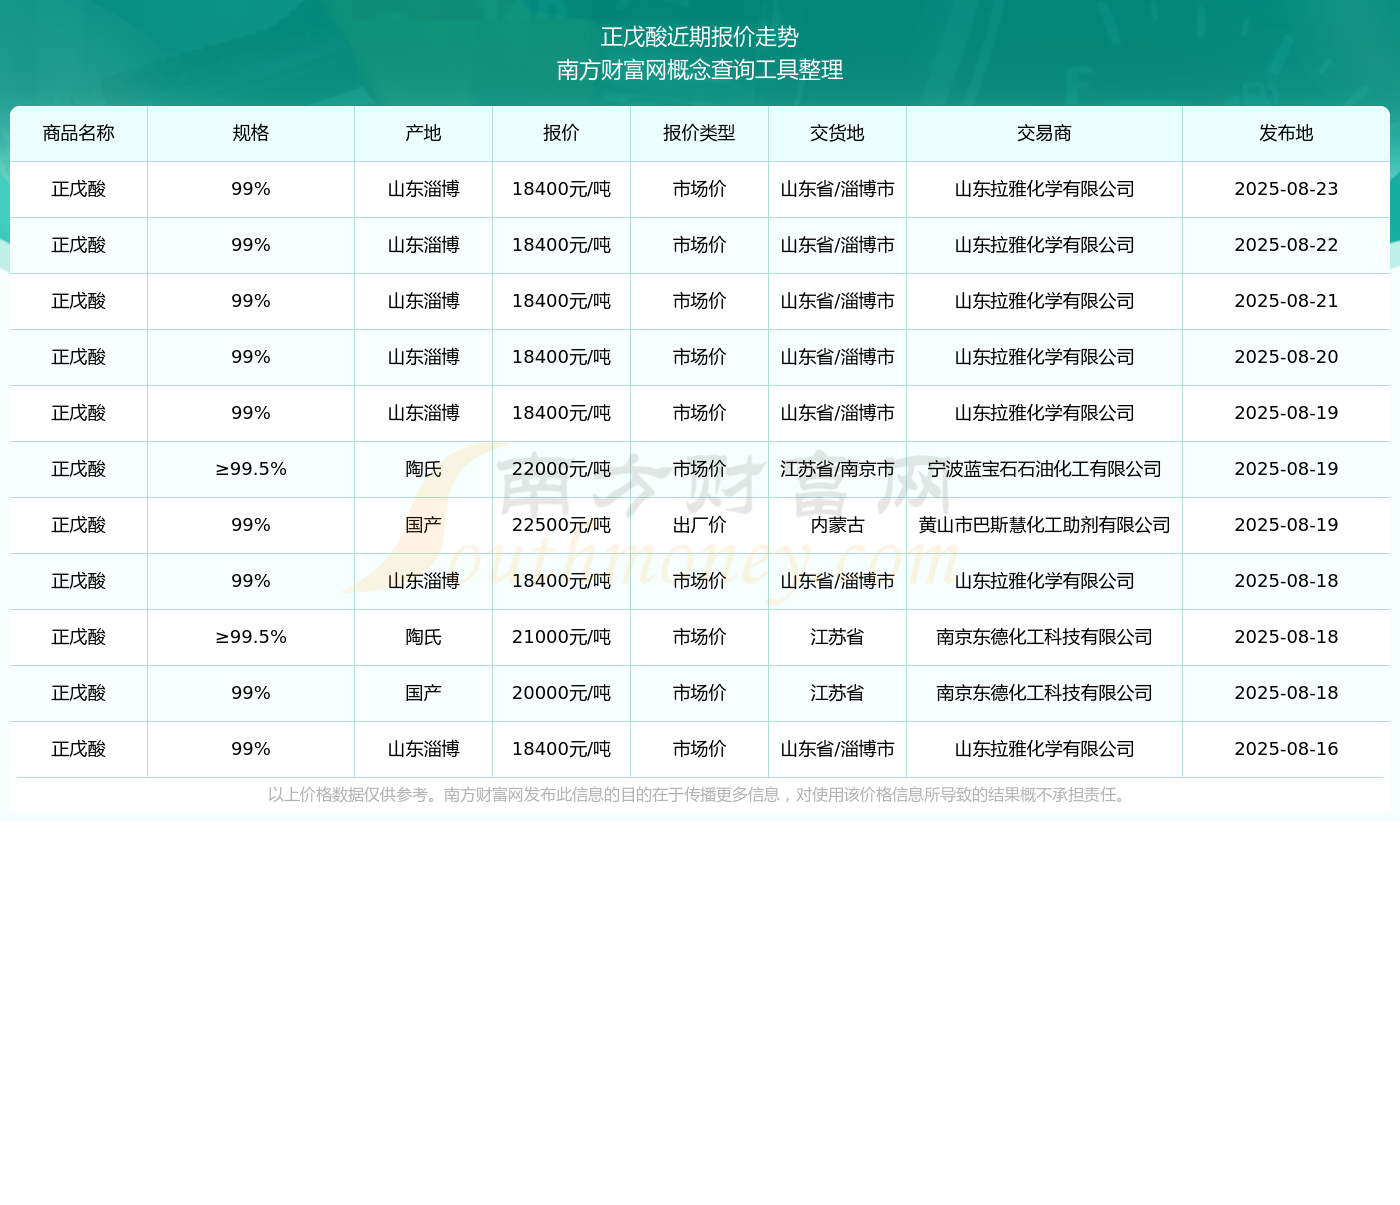Click ≥99.5% spec in the 21000元 row

[251, 637]
